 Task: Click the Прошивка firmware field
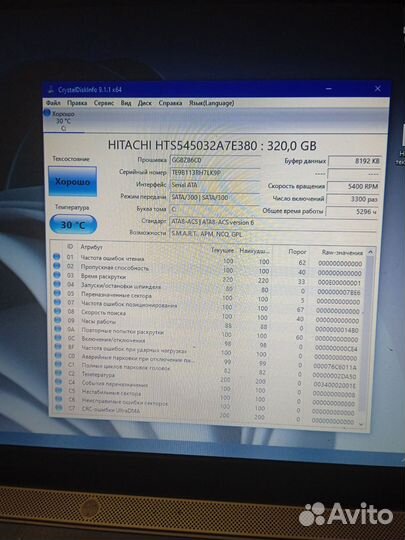(x=215, y=160)
